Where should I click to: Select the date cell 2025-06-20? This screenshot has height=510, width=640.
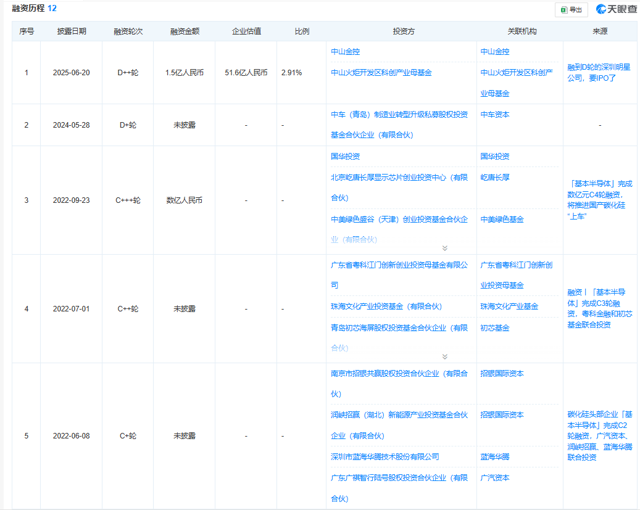coord(71,73)
